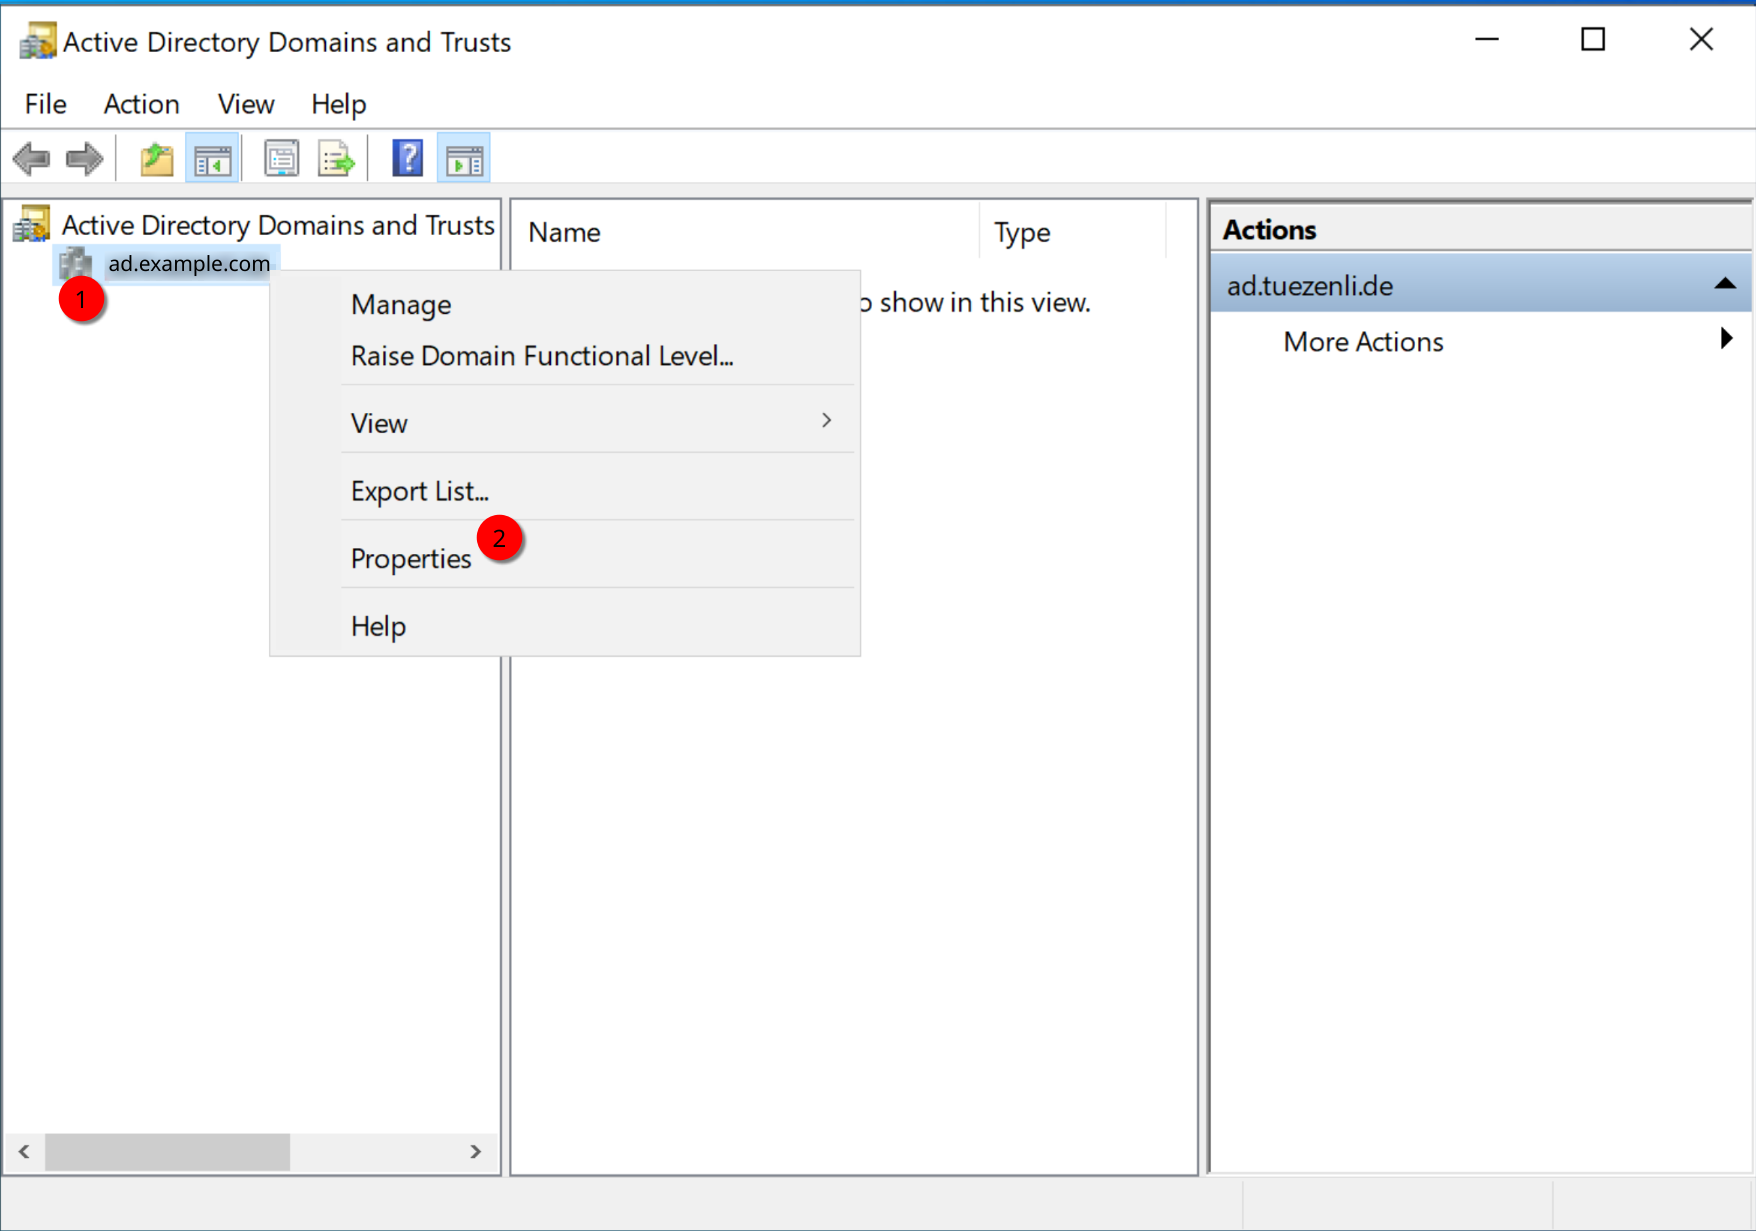Screen dimensions: 1756x1231
Task: Select Raise Domain Functional Level option
Action: click(542, 356)
